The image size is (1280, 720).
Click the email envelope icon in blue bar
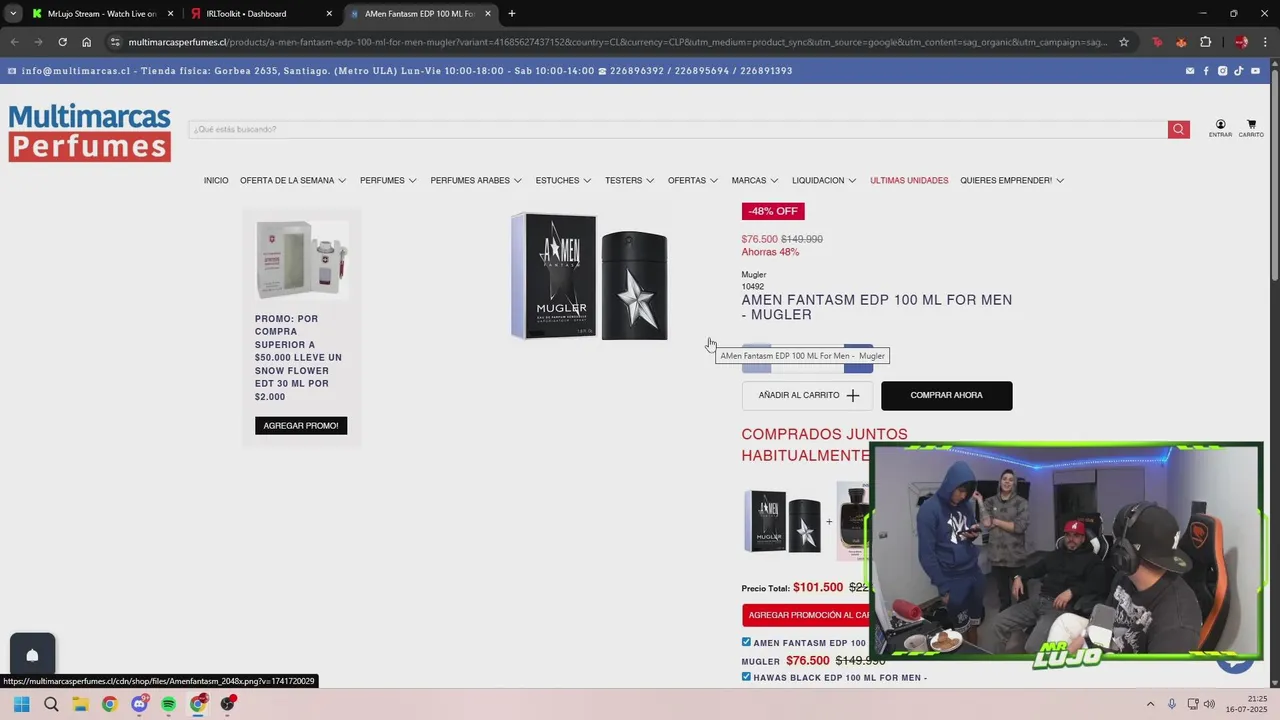(x=1190, y=71)
